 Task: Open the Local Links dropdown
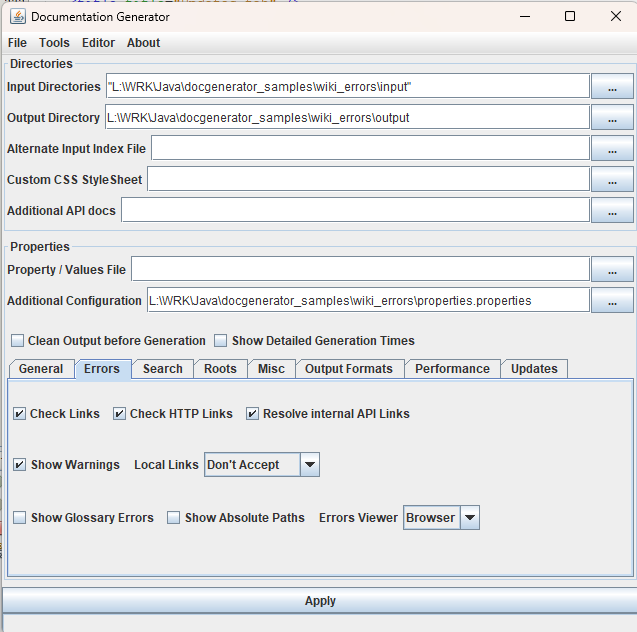click(262, 465)
